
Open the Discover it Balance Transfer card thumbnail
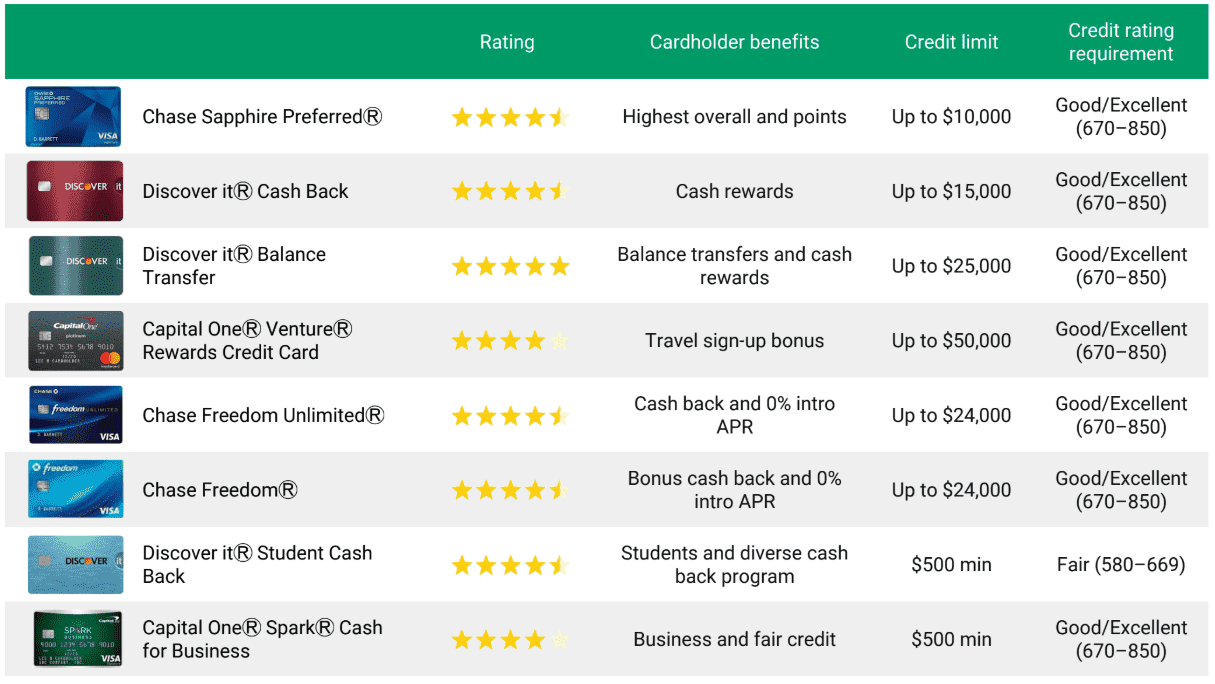[x=76, y=266]
